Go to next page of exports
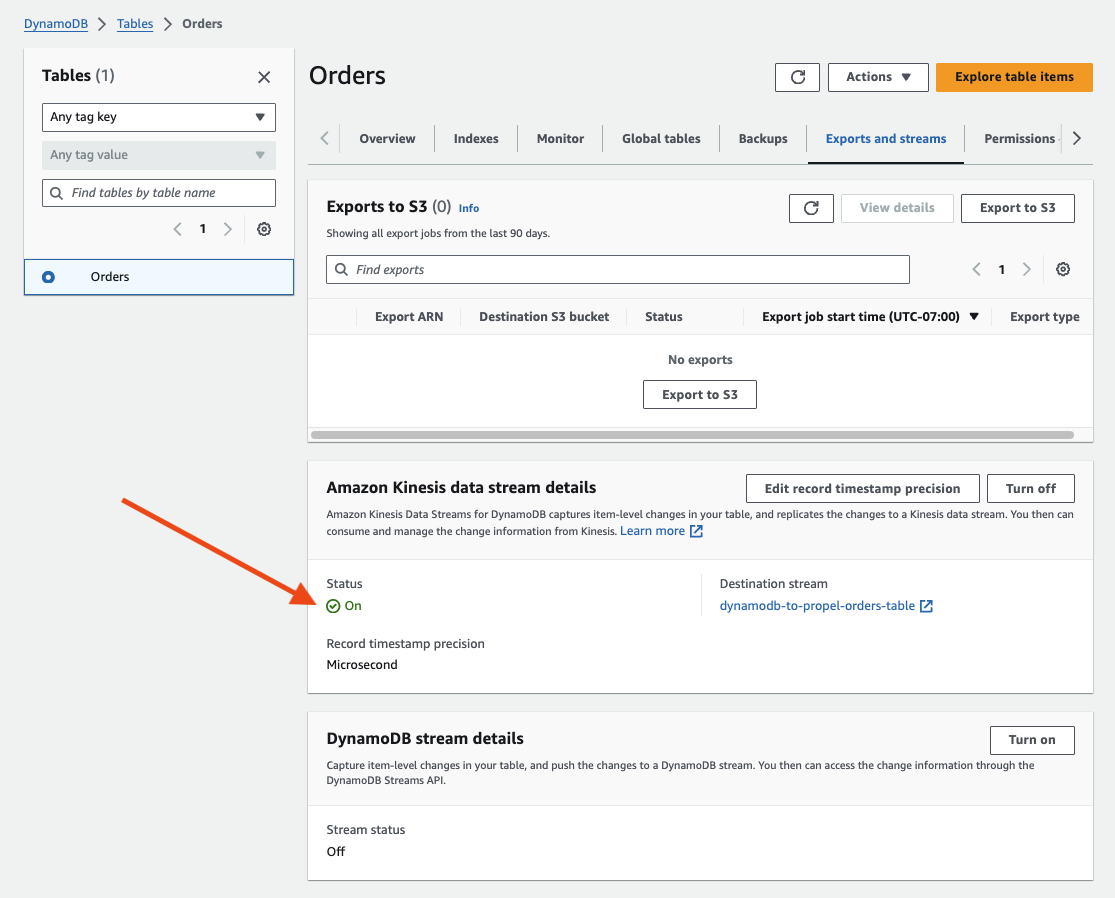The image size is (1115, 898). 1026,269
